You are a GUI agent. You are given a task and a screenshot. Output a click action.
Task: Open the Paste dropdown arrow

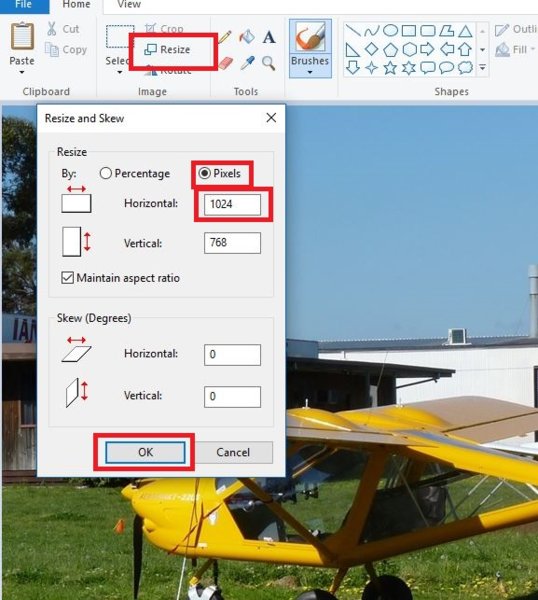coord(22,72)
